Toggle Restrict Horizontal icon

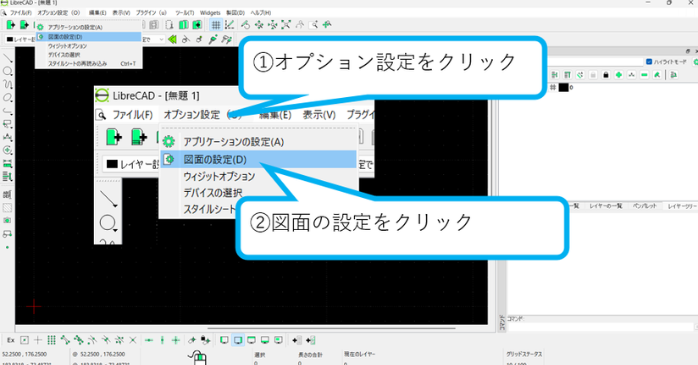click(x=149, y=340)
